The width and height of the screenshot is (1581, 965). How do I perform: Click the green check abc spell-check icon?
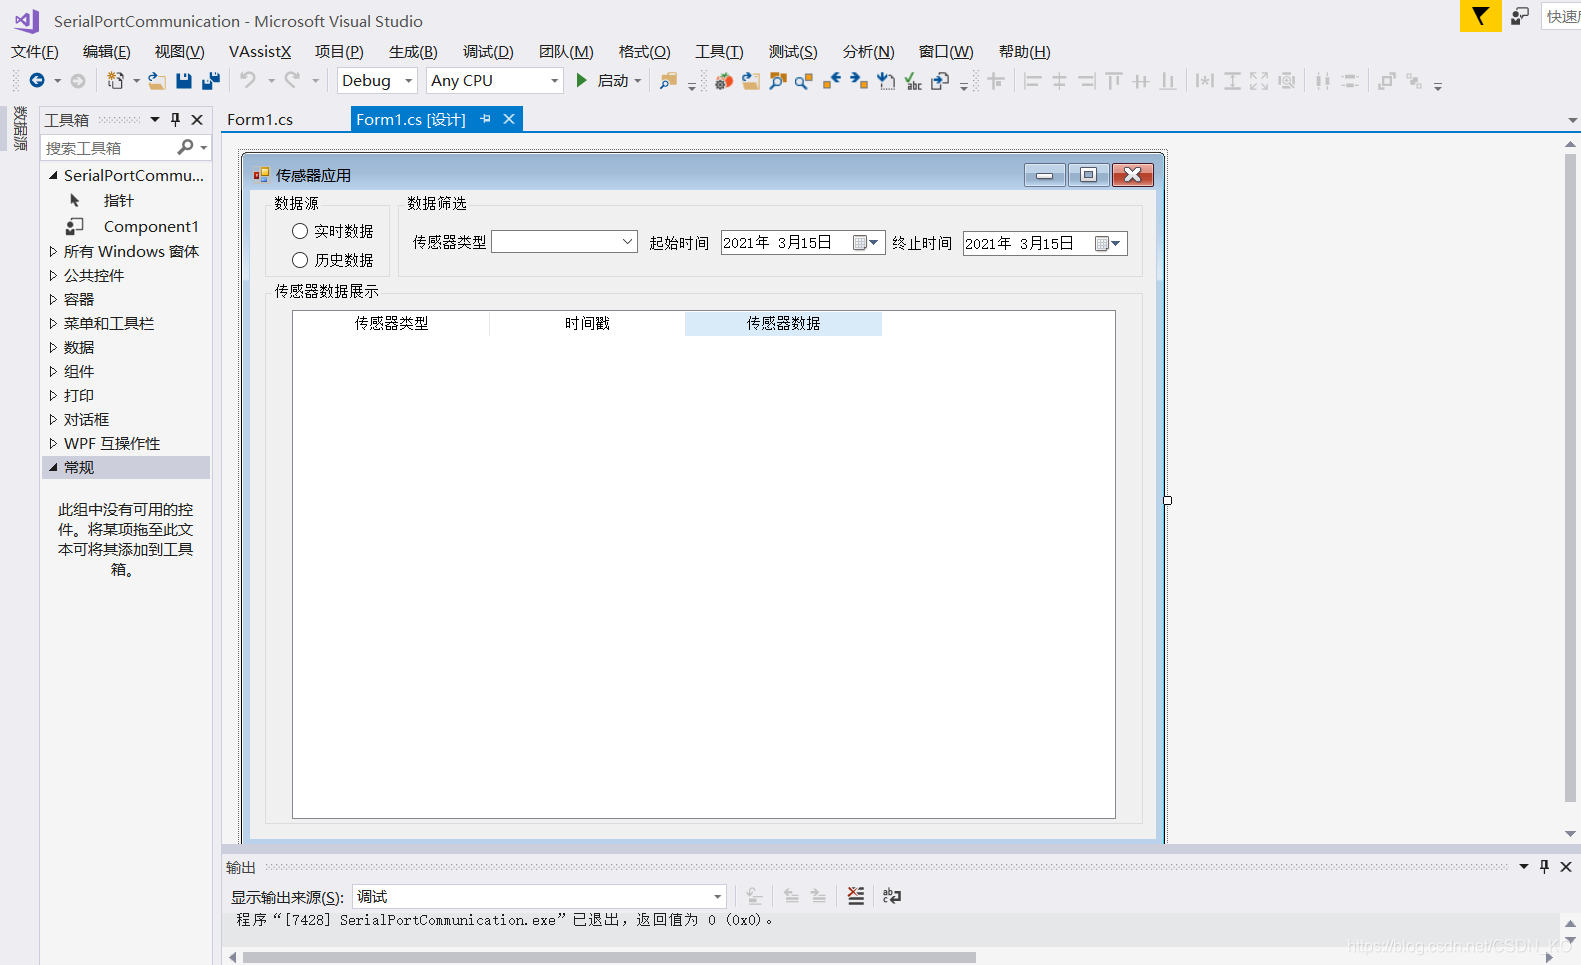pyautogui.click(x=913, y=81)
